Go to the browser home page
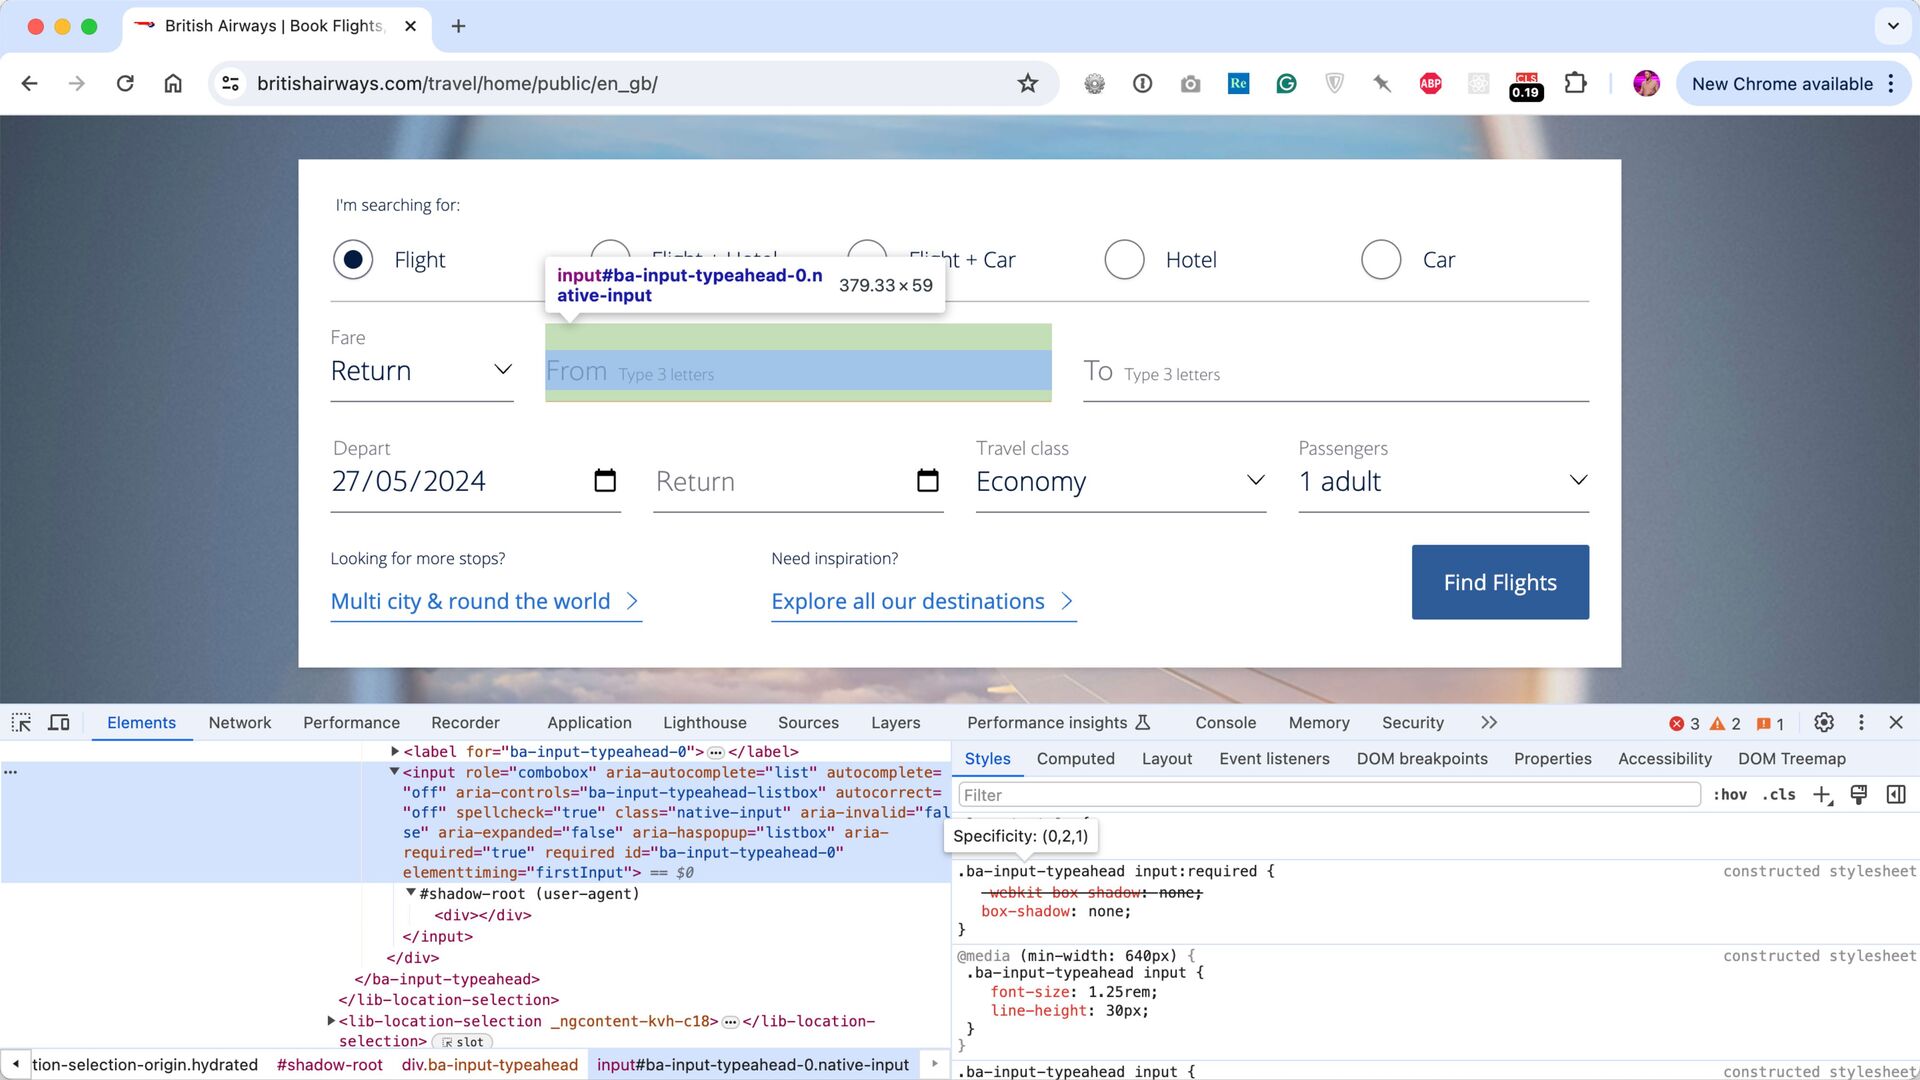The width and height of the screenshot is (1920, 1080). (173, 84)
